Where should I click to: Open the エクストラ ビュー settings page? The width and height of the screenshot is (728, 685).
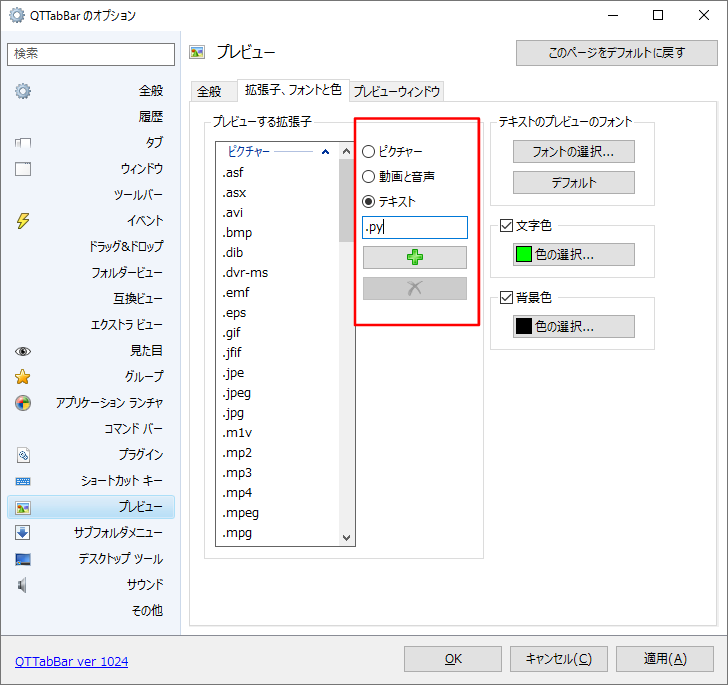[x=127, y=325]
